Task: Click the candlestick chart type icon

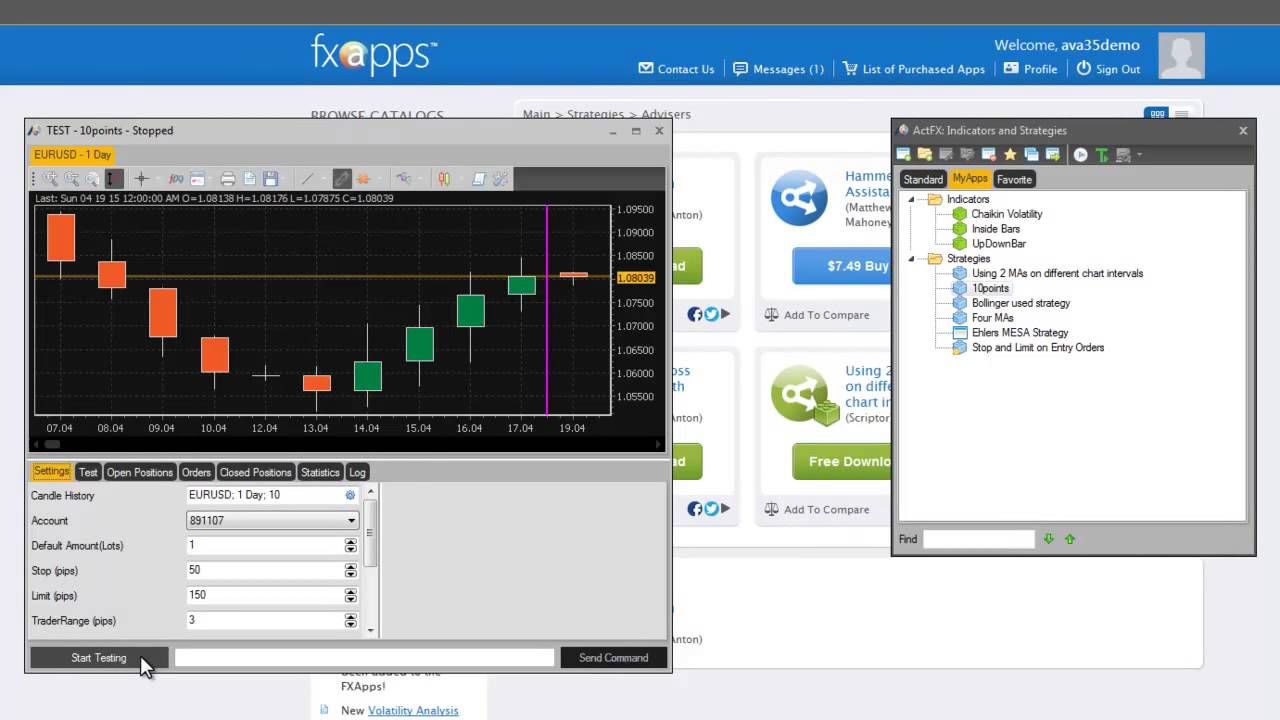Action: 443,179
